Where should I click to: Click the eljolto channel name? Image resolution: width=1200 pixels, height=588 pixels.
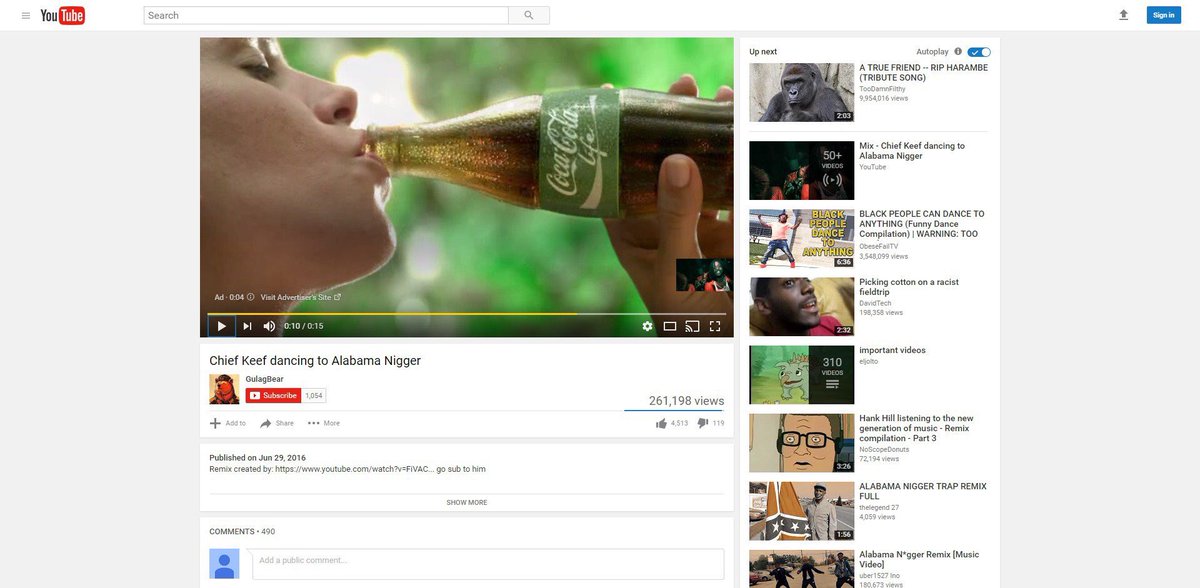tap(870, 362)
